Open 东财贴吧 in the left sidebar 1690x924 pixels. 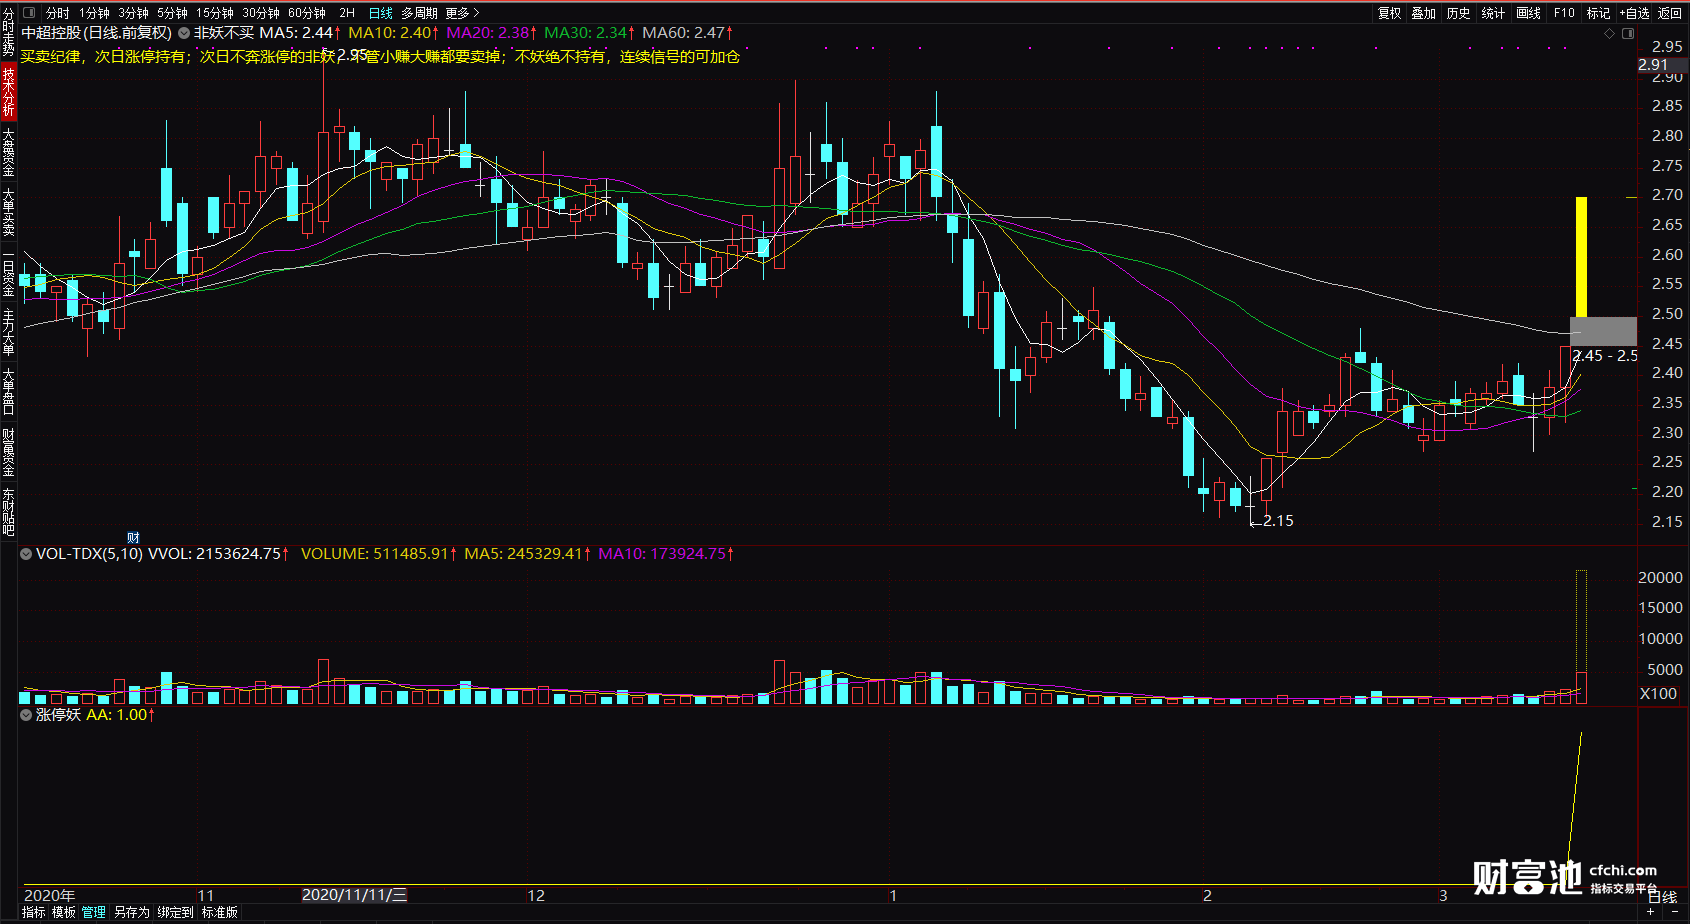point(8,511)
